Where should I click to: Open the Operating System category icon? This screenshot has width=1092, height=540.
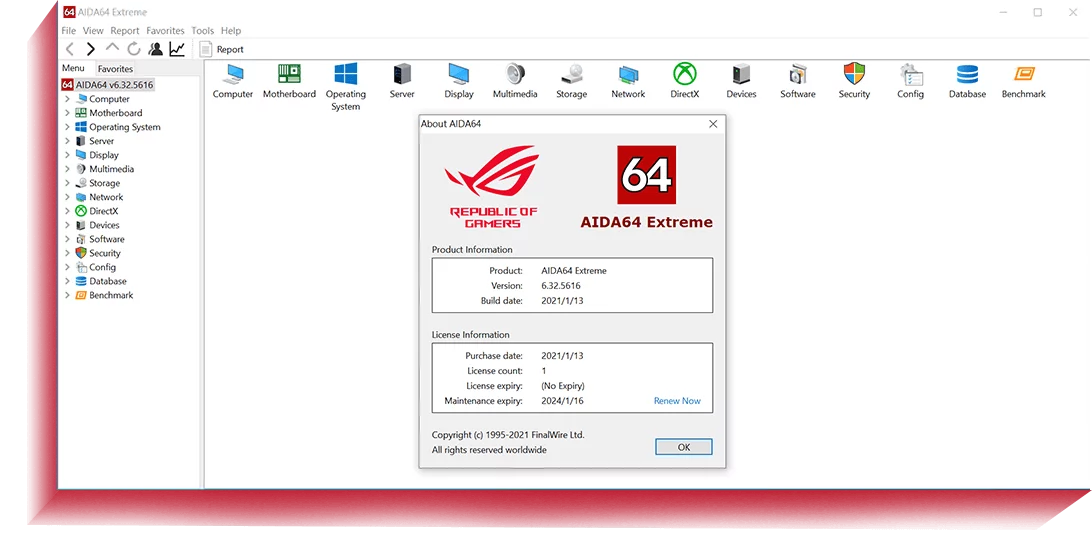coord(345,74)
